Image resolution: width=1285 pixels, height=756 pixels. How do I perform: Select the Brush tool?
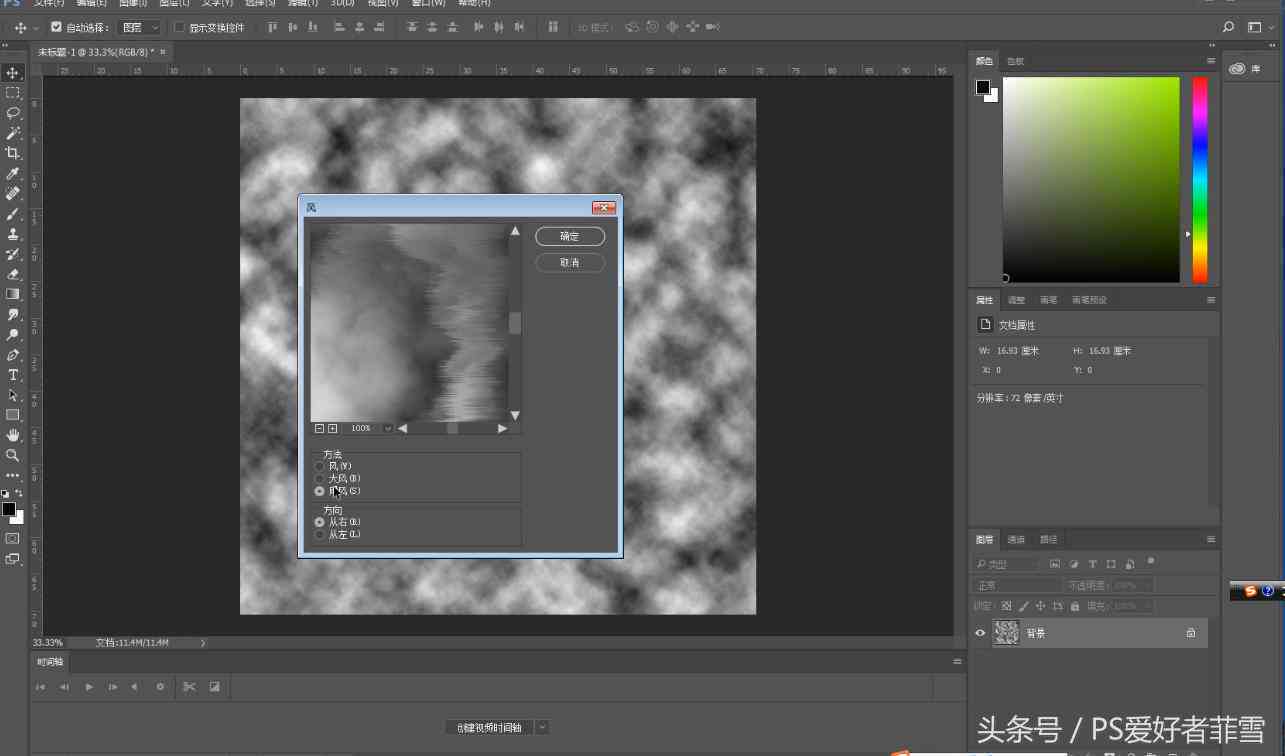(x=13, y=214)
